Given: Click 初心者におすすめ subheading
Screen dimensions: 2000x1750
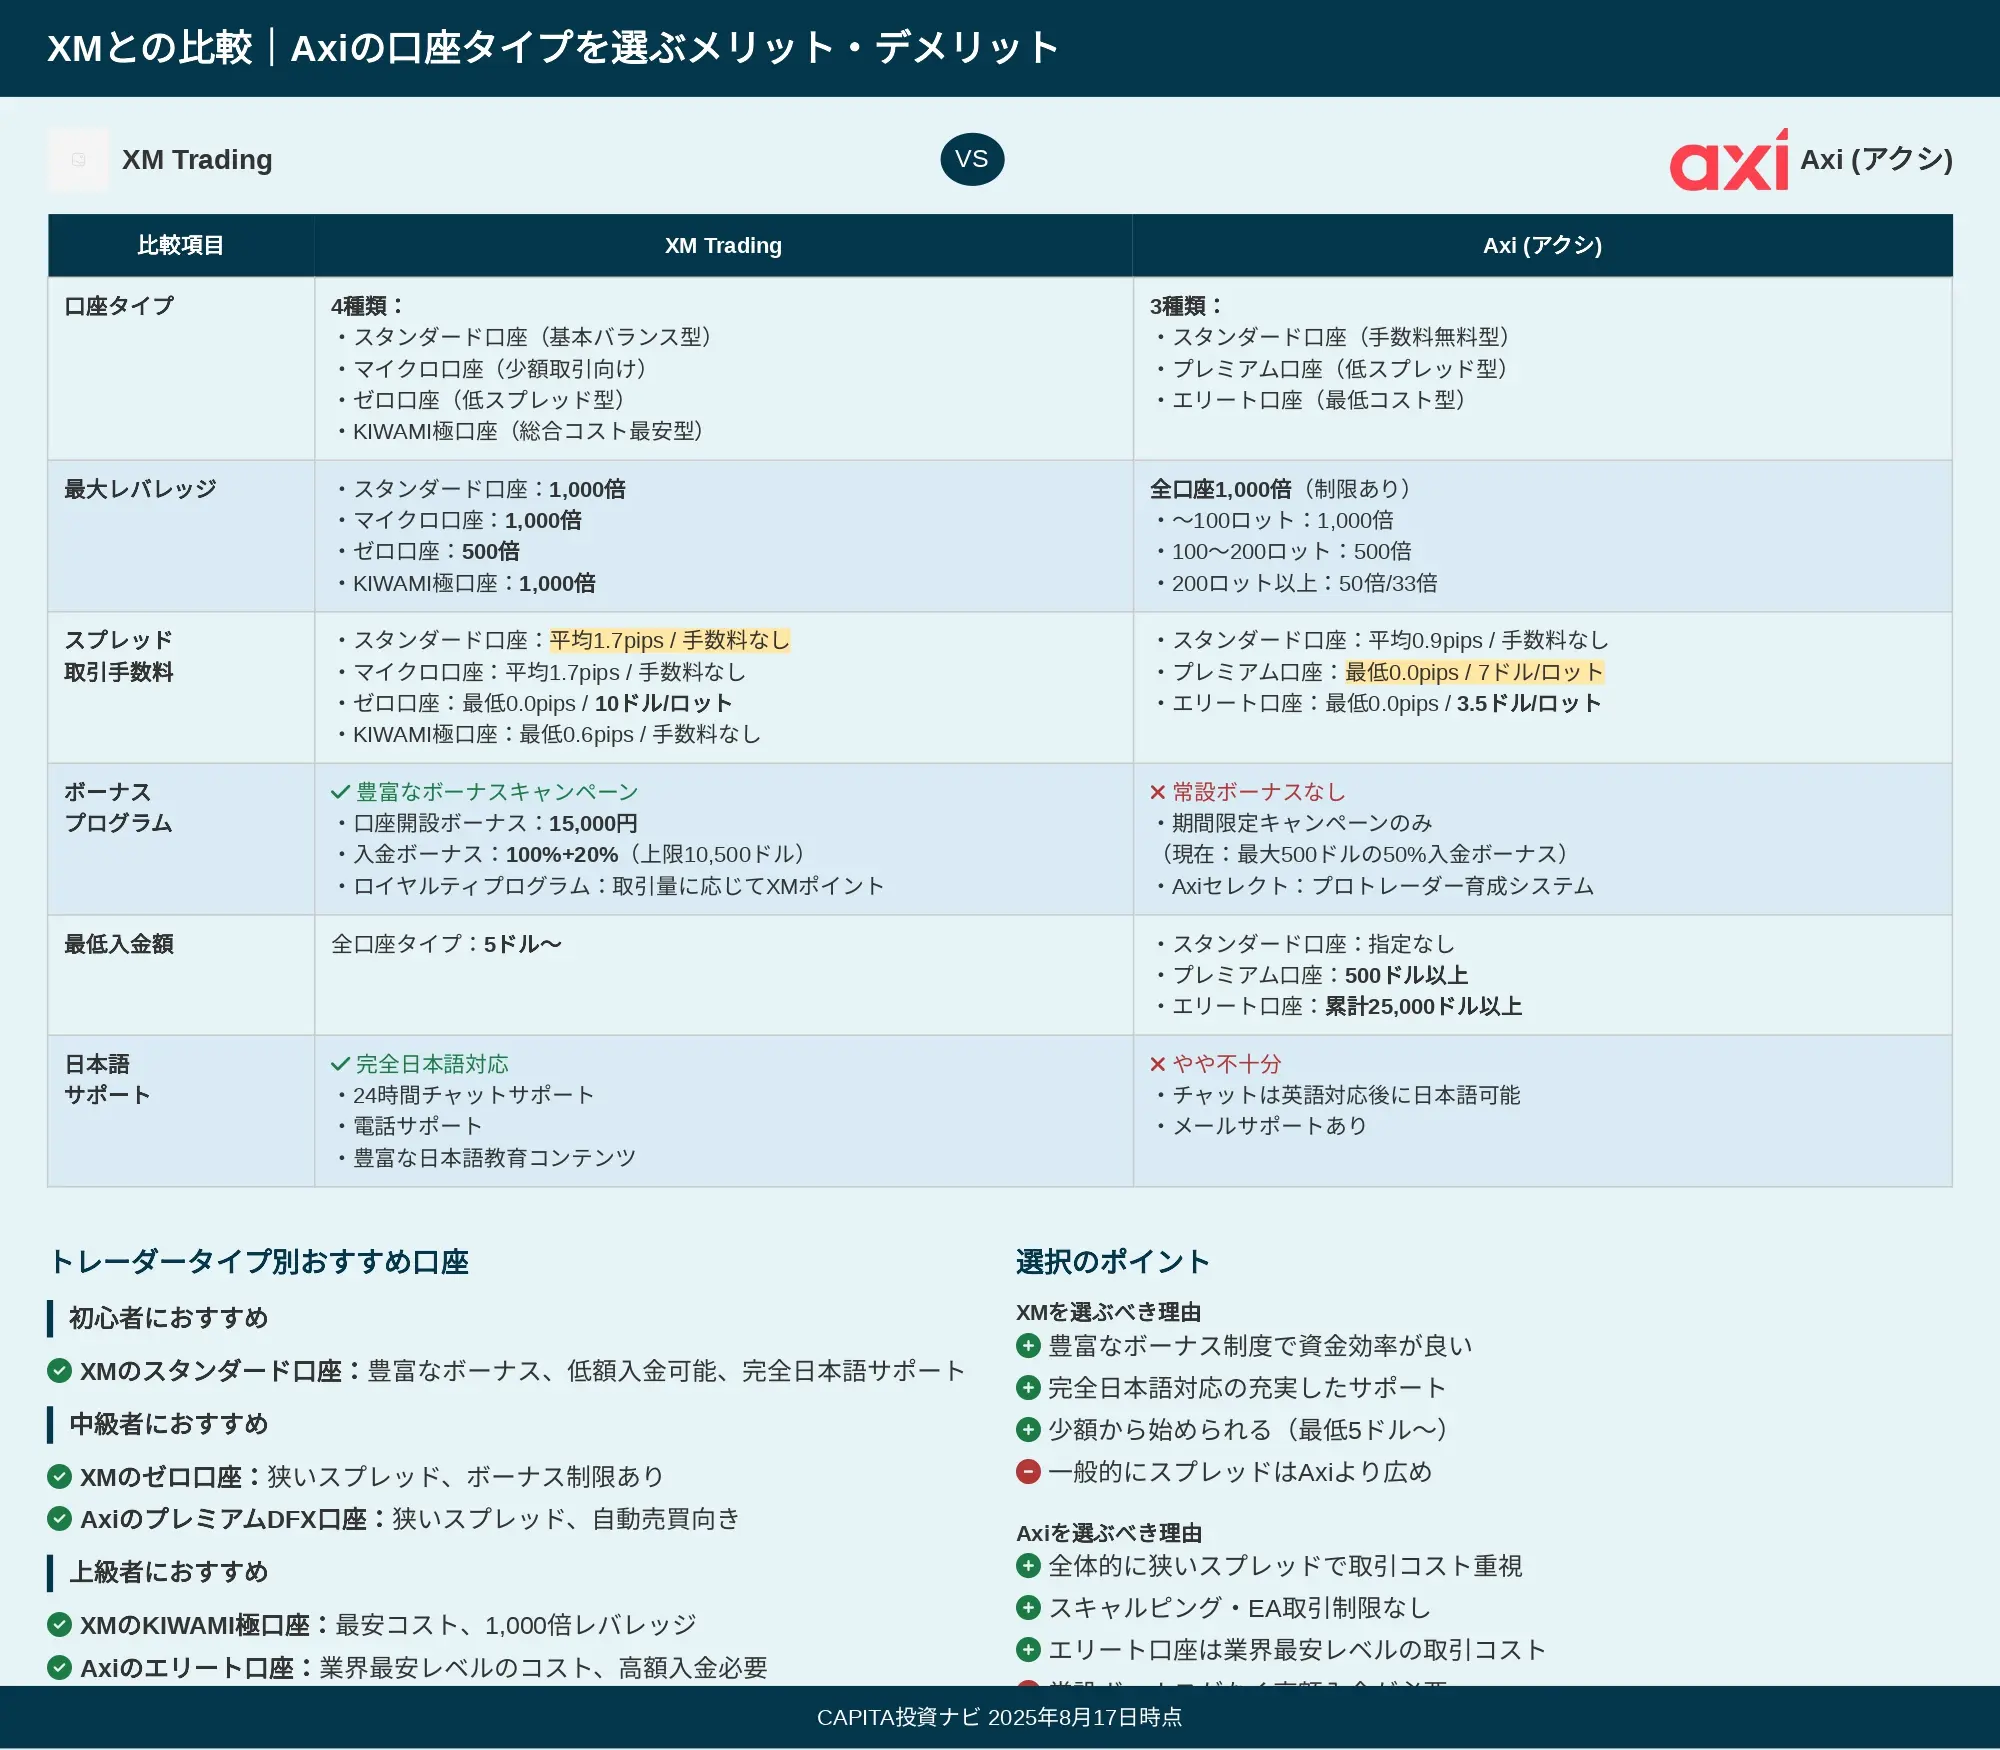Looking at the screenshot, I should (x=169, y=1318).
